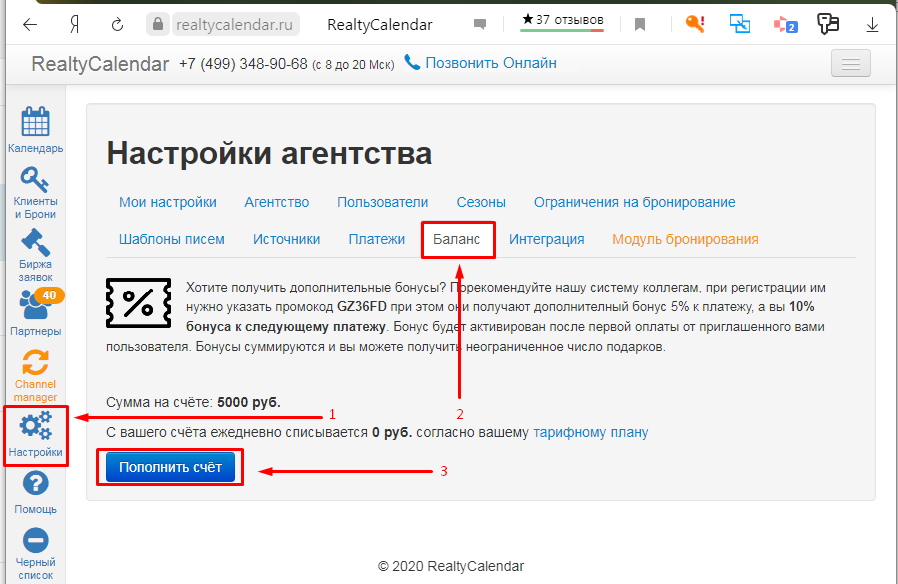Open browser downloads arrow icon
This screenshot has width=898, height=584.
click(872, 25)
